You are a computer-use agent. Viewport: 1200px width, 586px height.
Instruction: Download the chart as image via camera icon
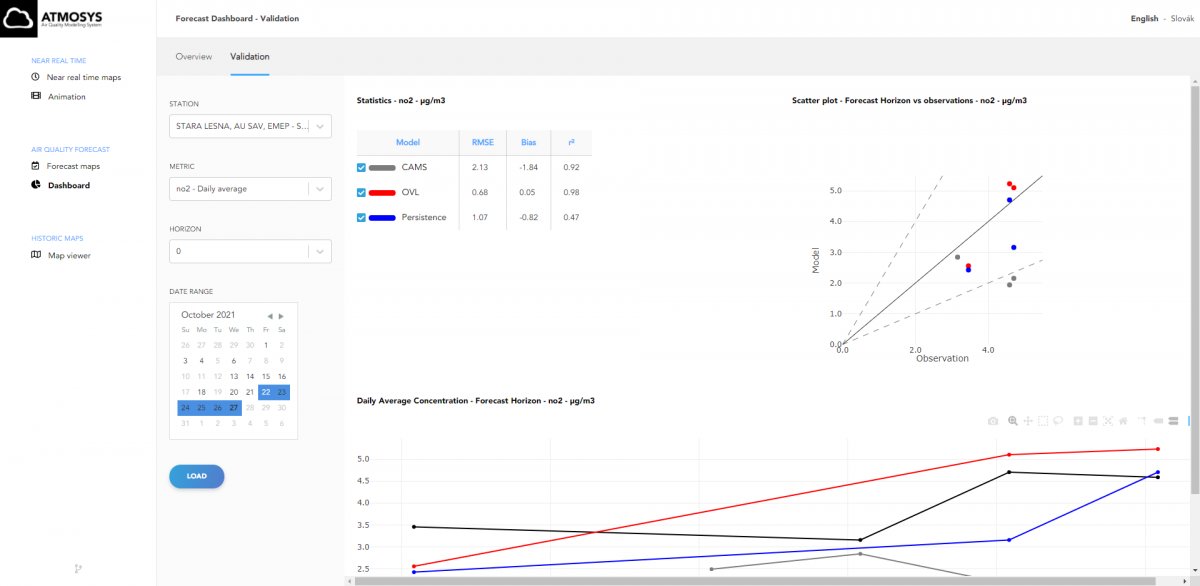(993, 421)
